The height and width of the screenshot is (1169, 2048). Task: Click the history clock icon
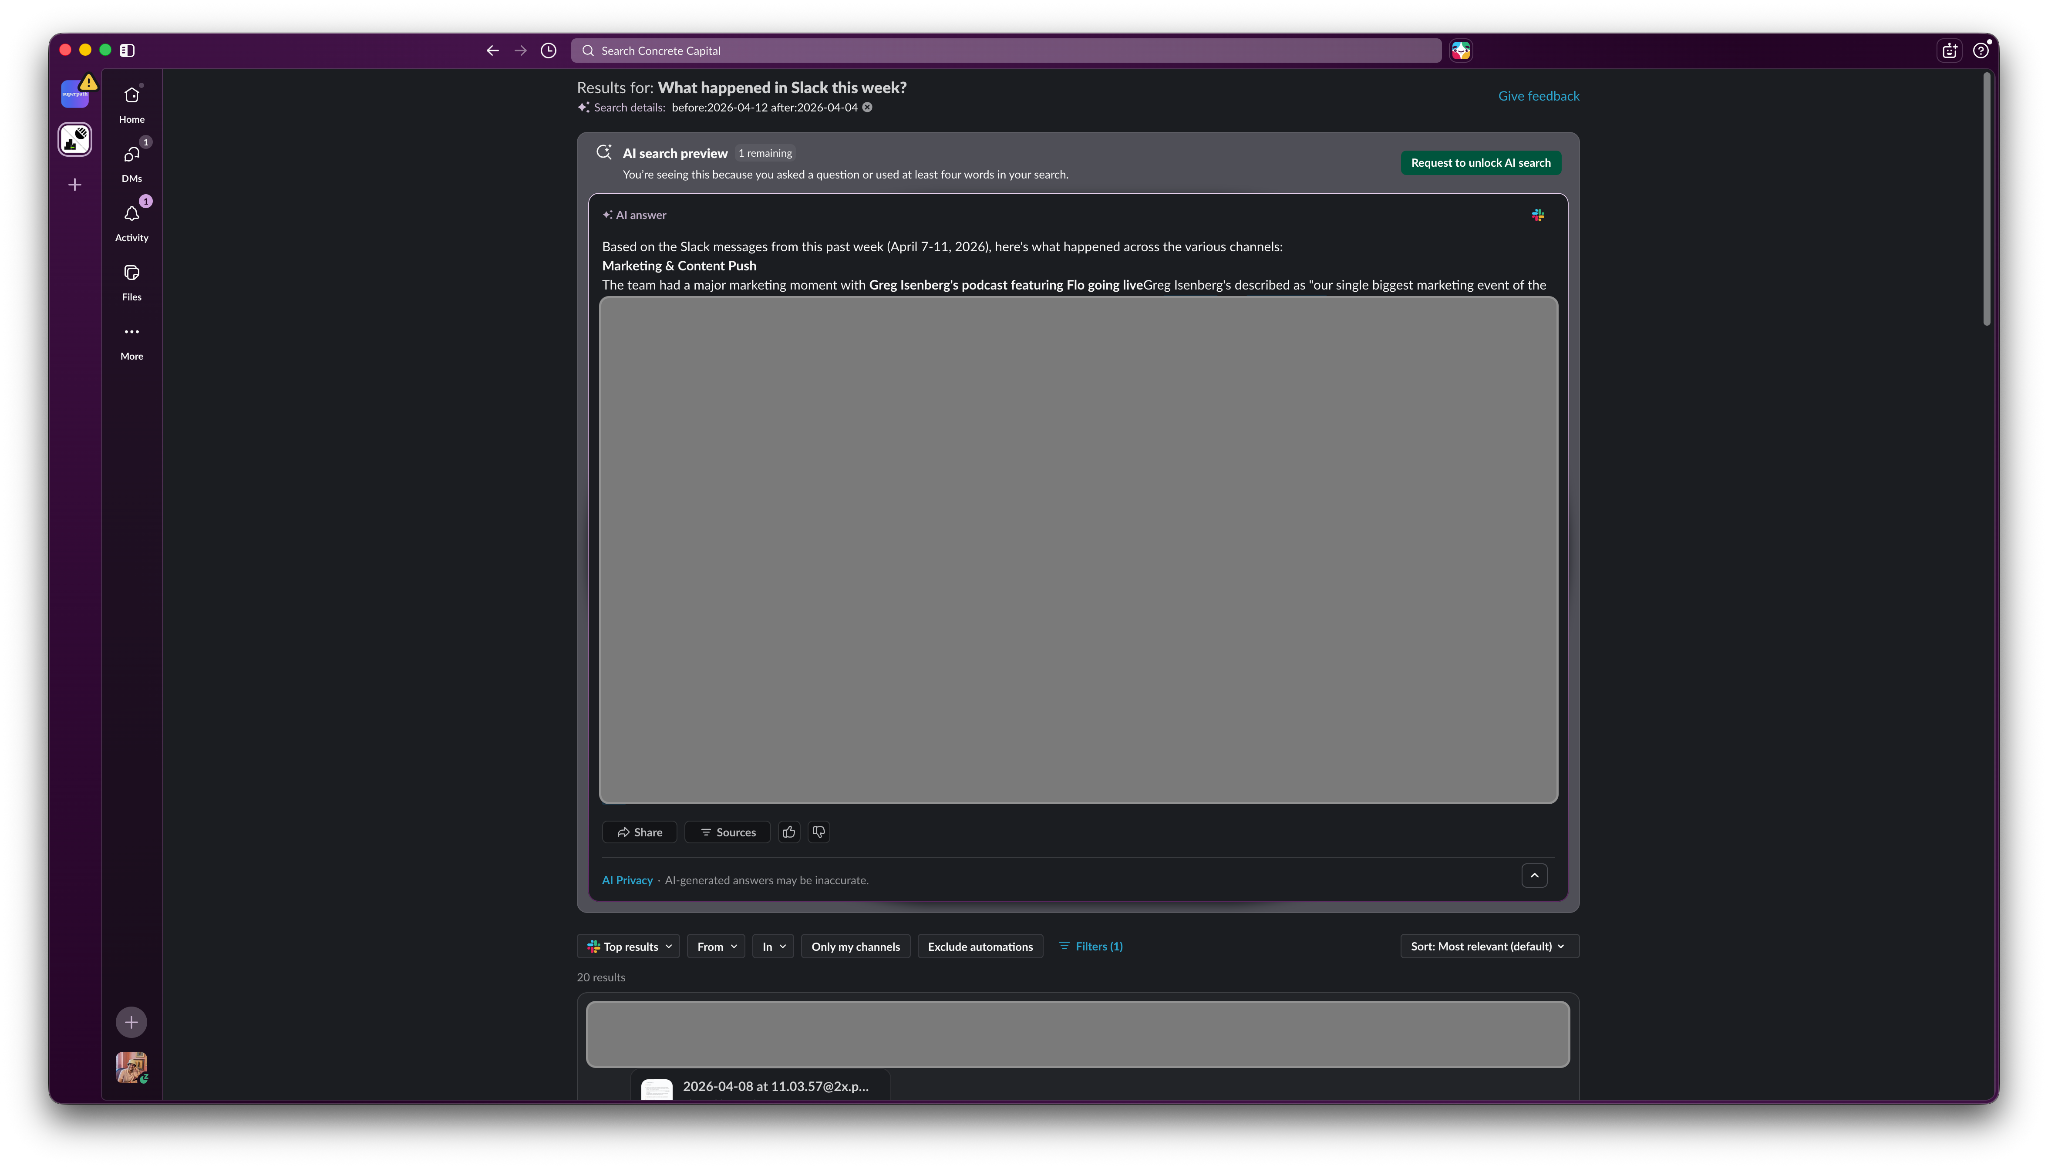548,51
